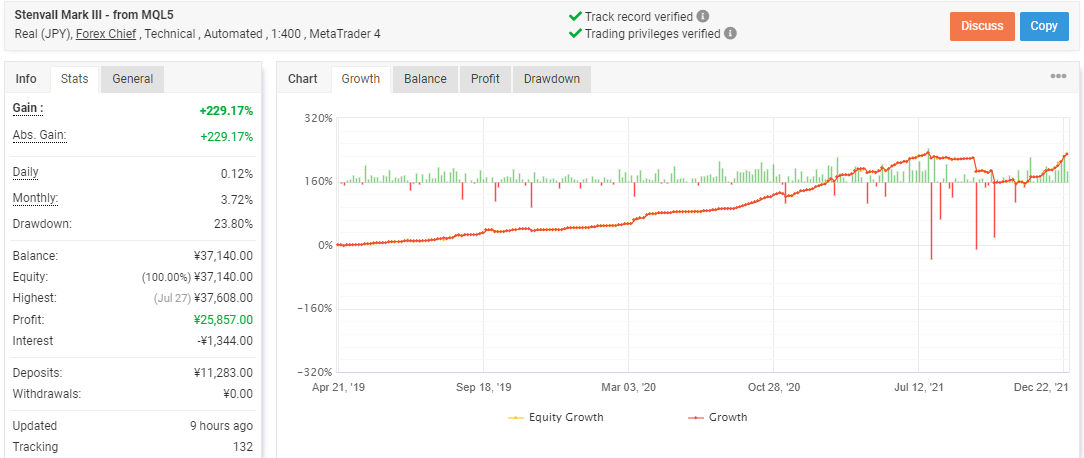The width and height of the screenshot is (1084, 458).
Task: Select the Growth chart tab
Action: pyautogui.click(x=361, y=79)
